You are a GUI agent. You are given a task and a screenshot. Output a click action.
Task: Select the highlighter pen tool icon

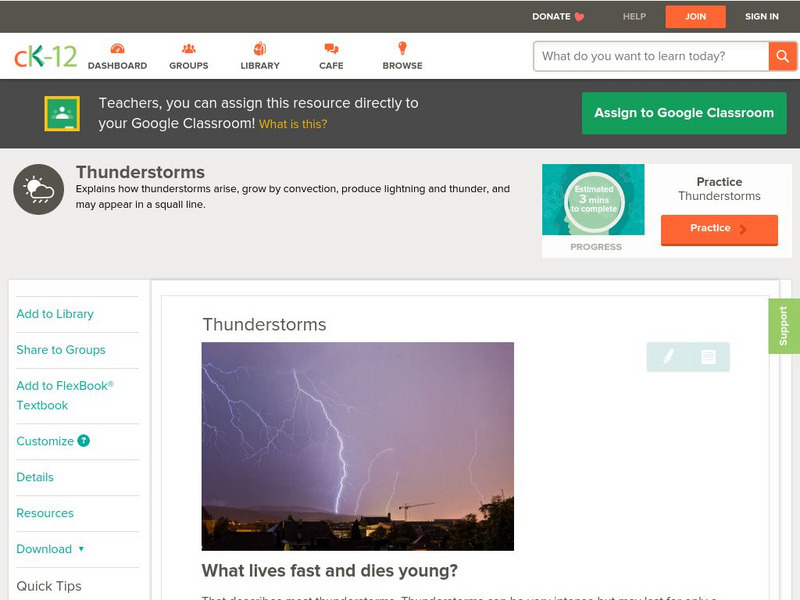click(668, 356)
